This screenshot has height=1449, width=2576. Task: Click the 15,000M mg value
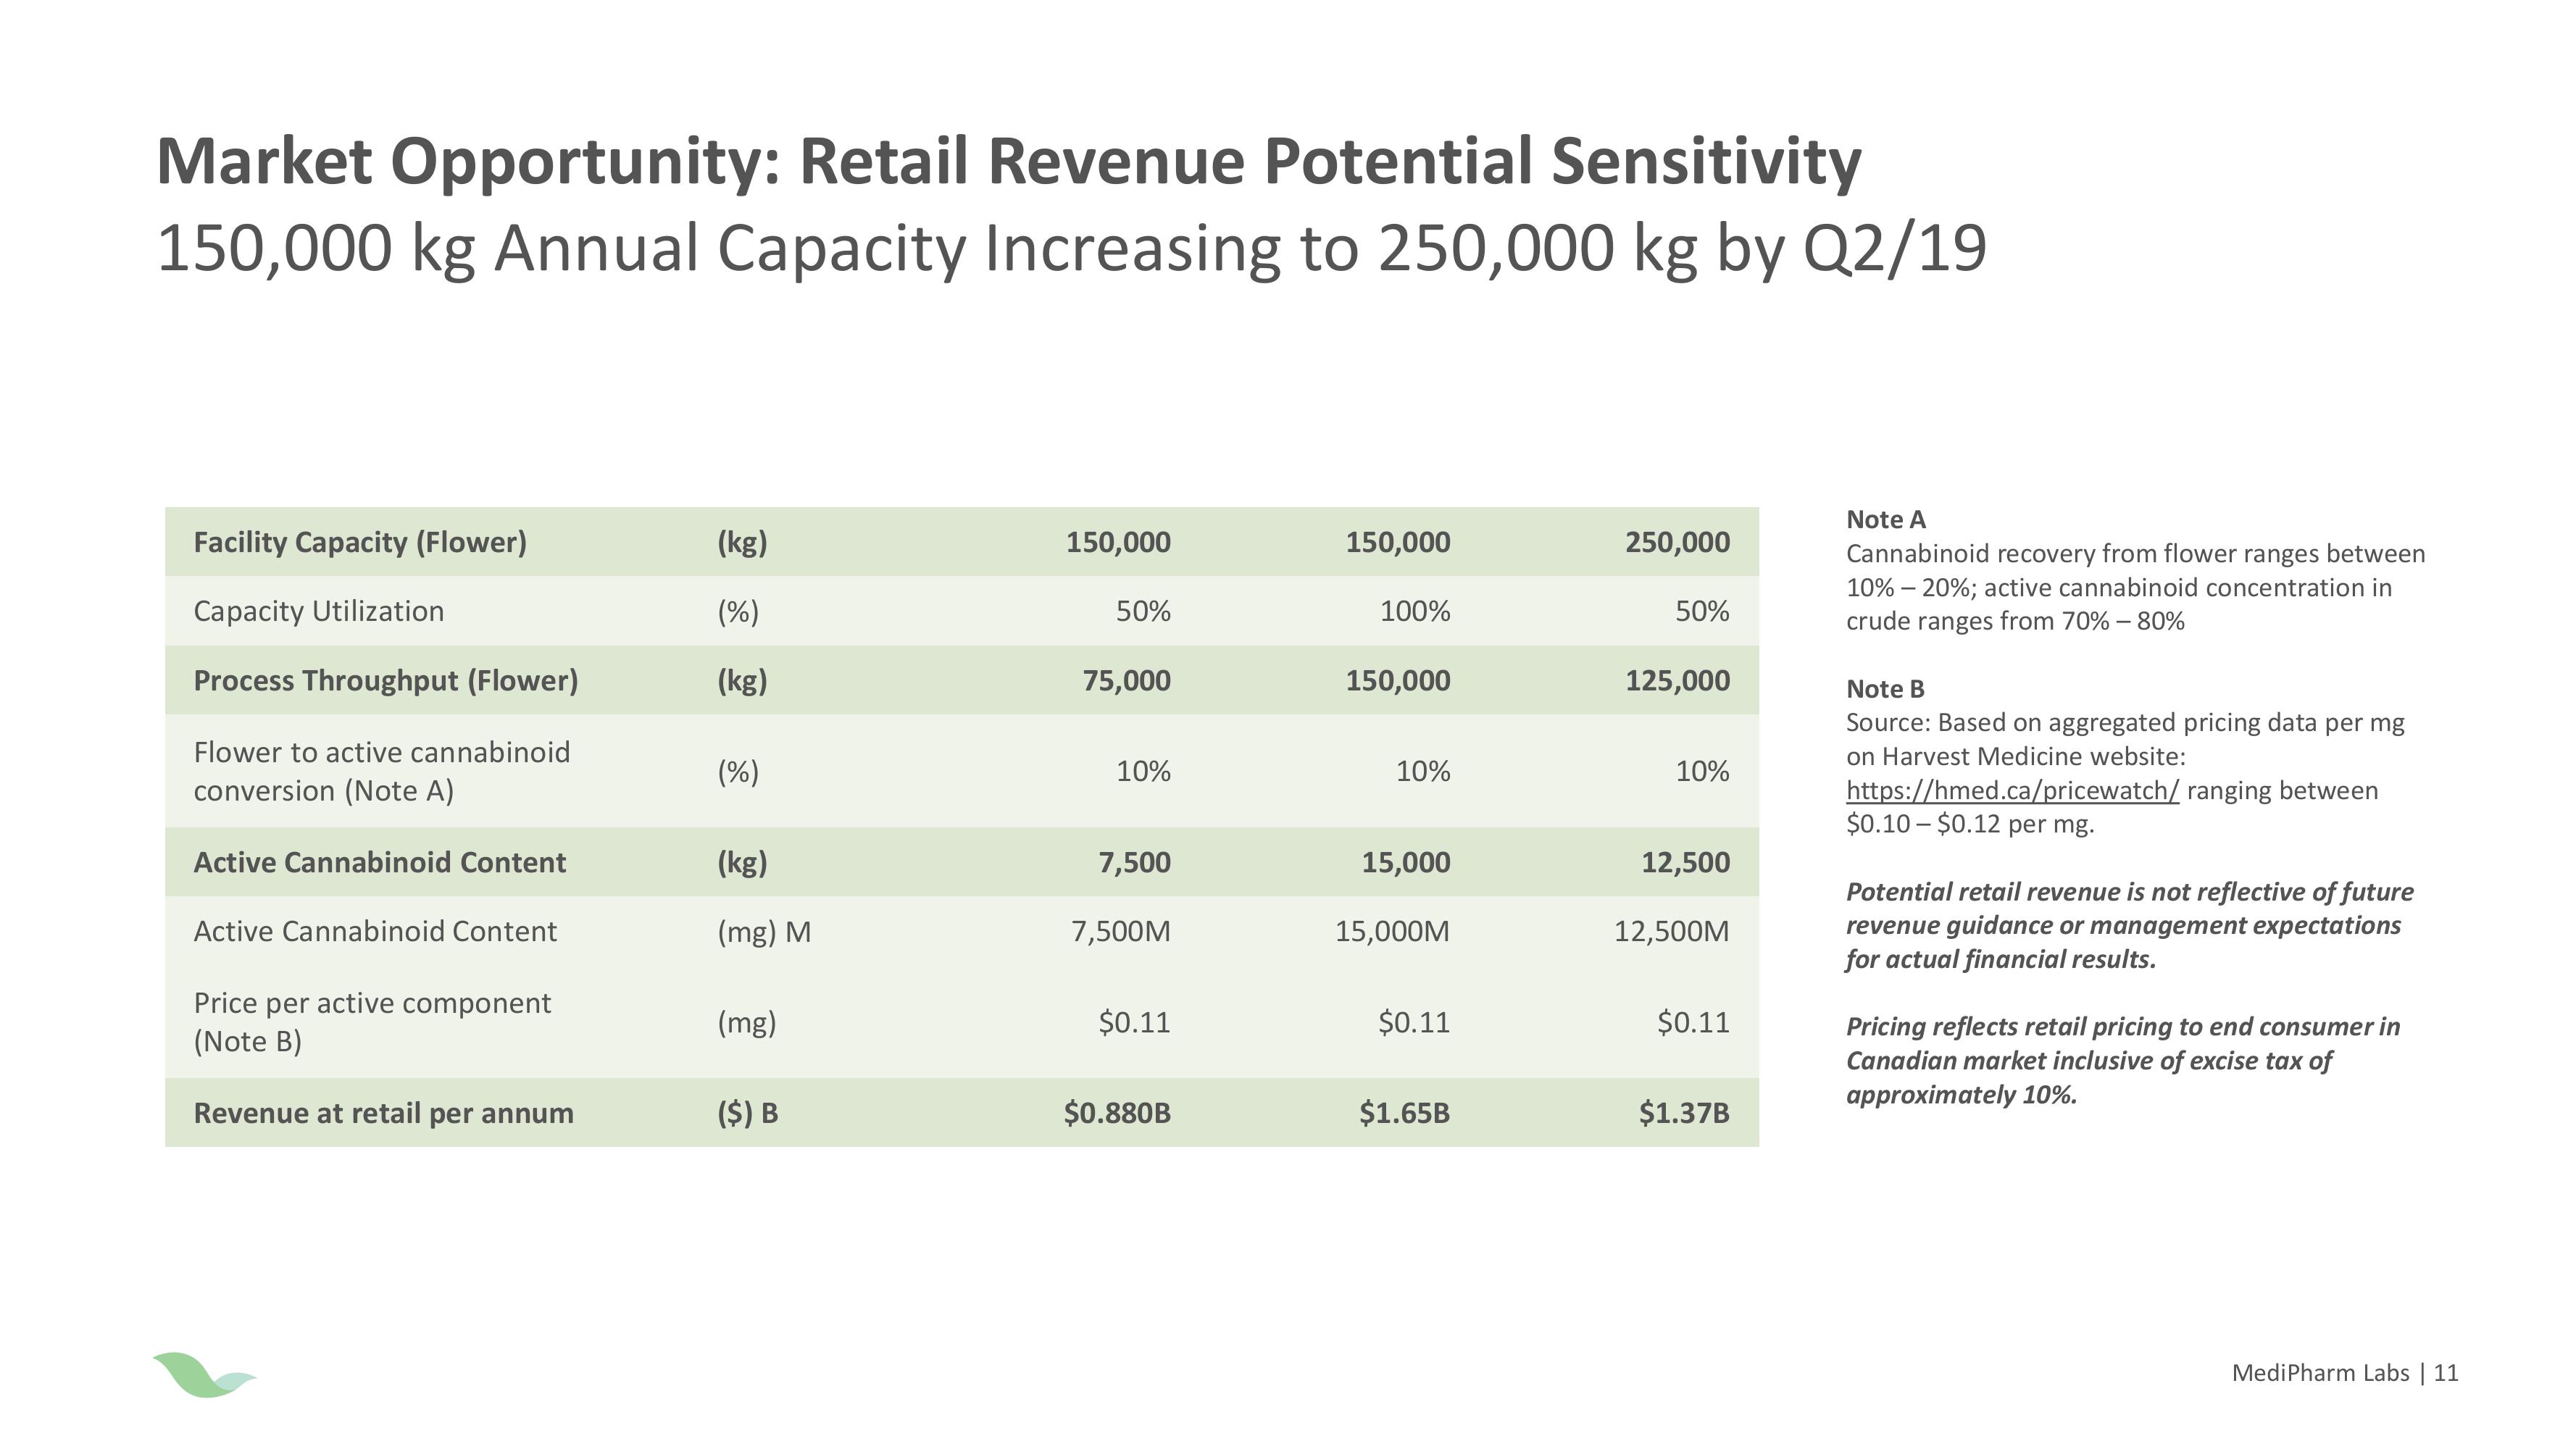coord(1392,931)
